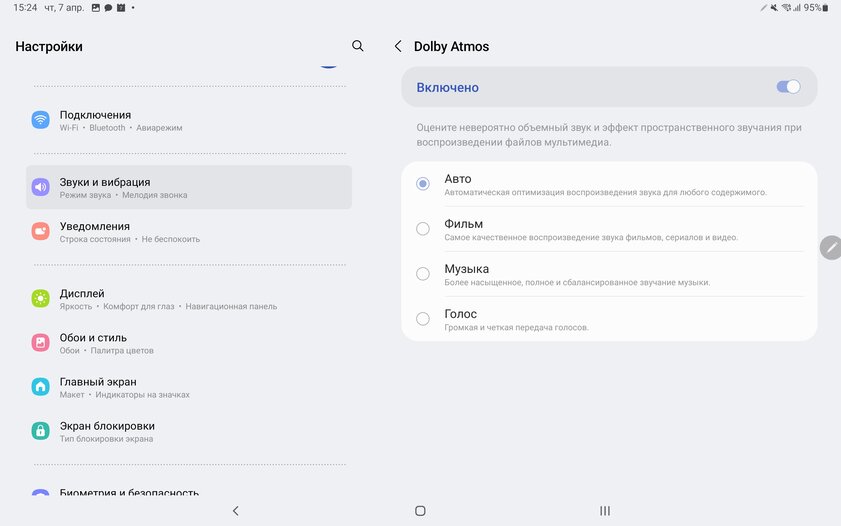Select the Музыка radio button
841x526 pixels.
point(423,274)
